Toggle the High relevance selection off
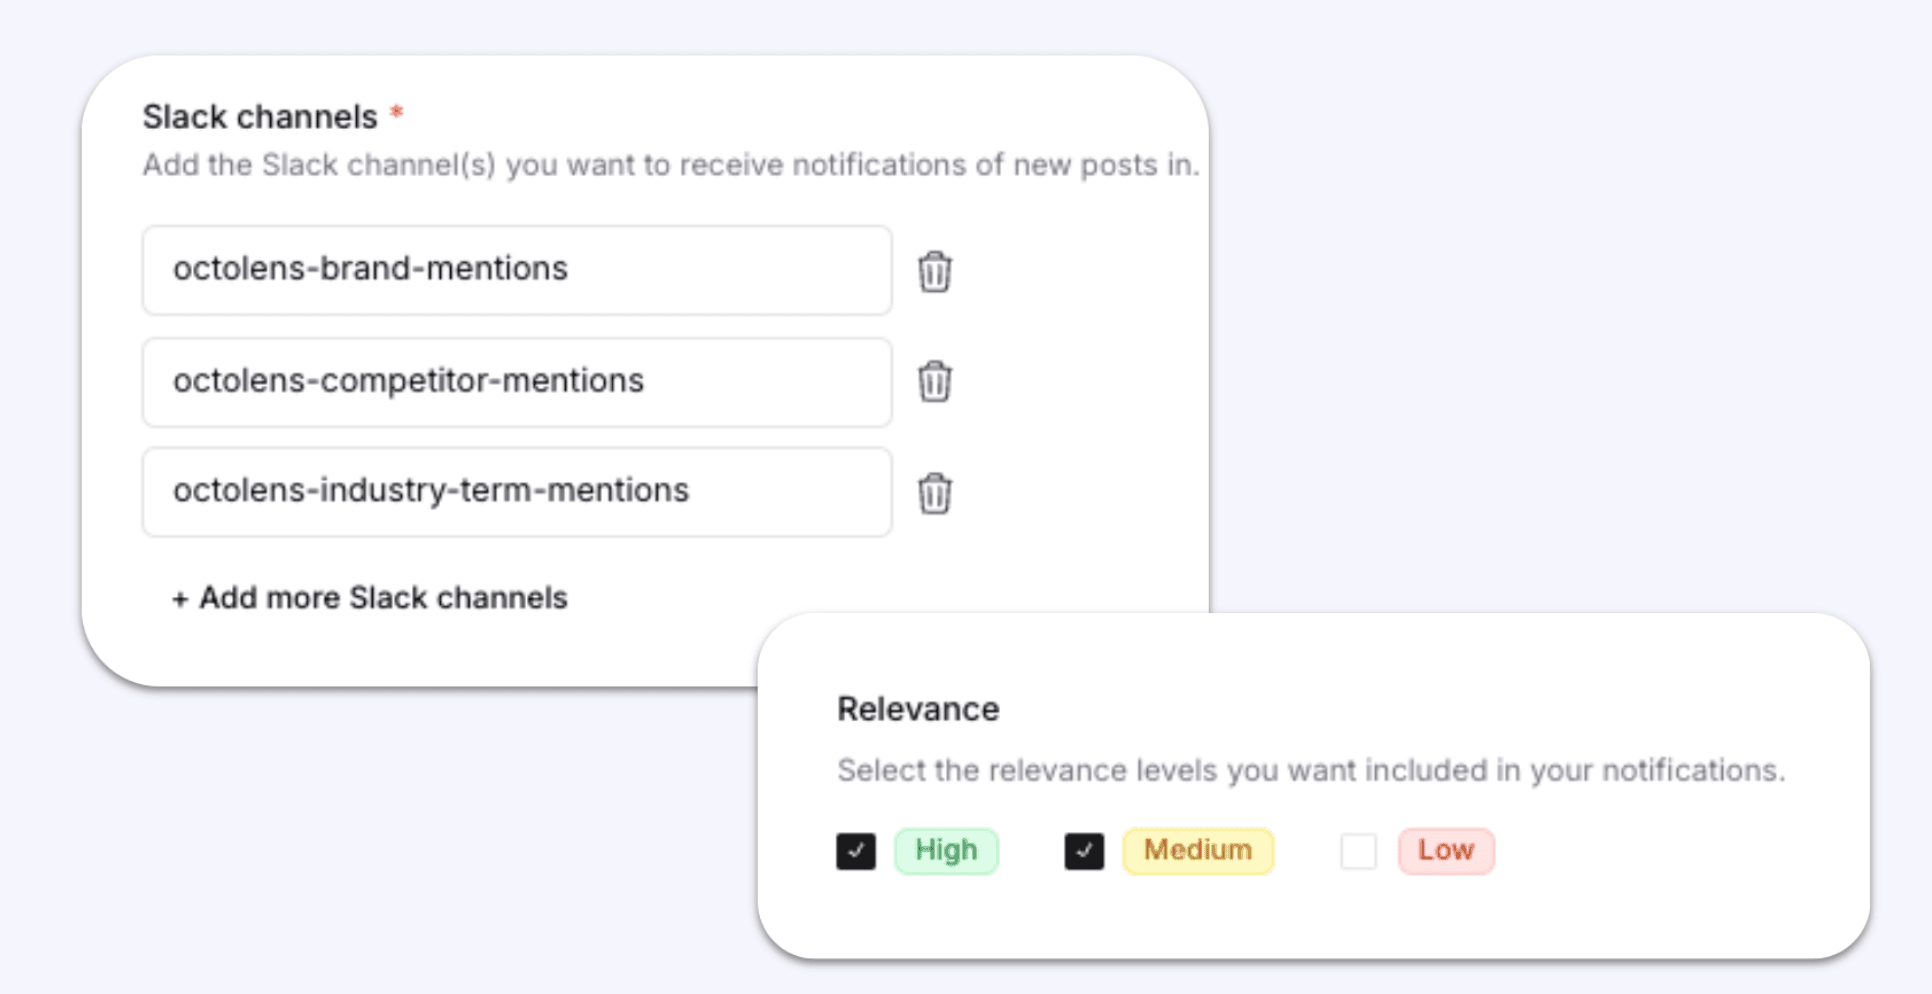The height and width of the screenshot is (994, 1932). pos(855,851)
